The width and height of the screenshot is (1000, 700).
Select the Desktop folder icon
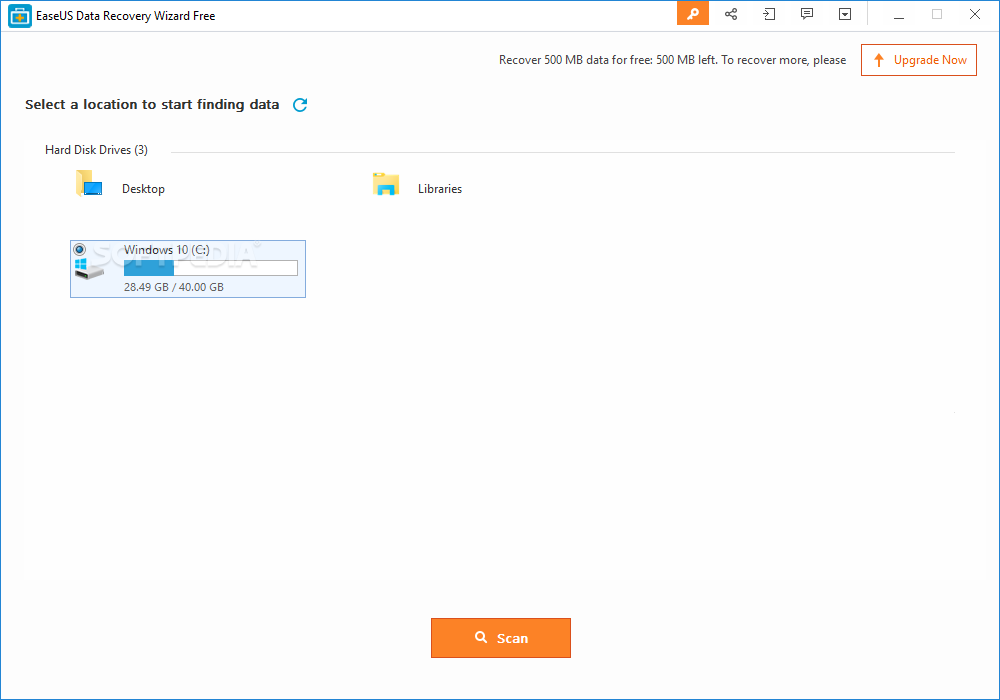pos(89,184)
